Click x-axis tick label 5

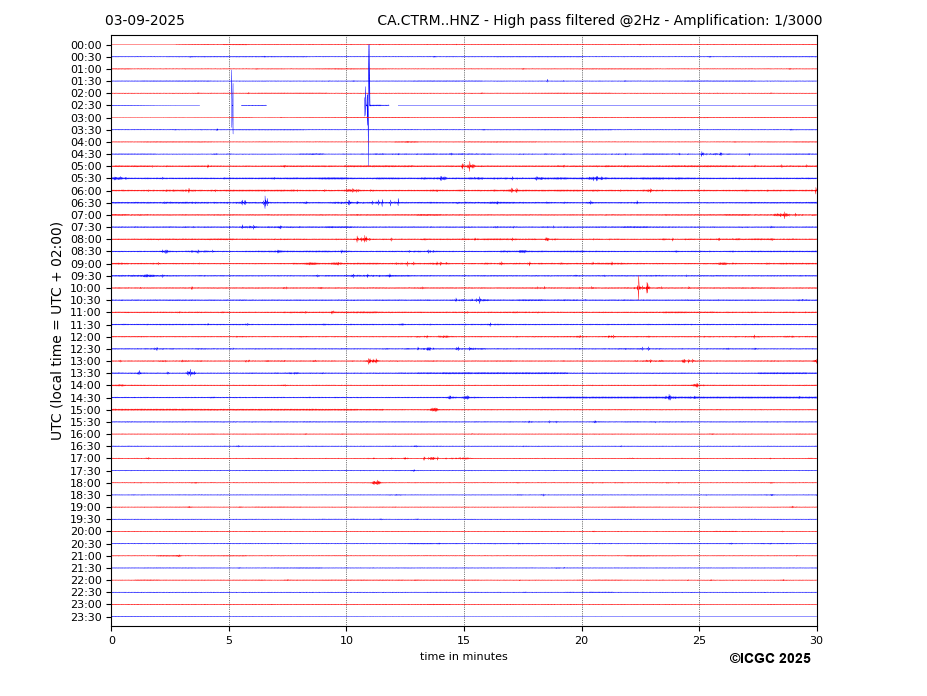[229, 640]
